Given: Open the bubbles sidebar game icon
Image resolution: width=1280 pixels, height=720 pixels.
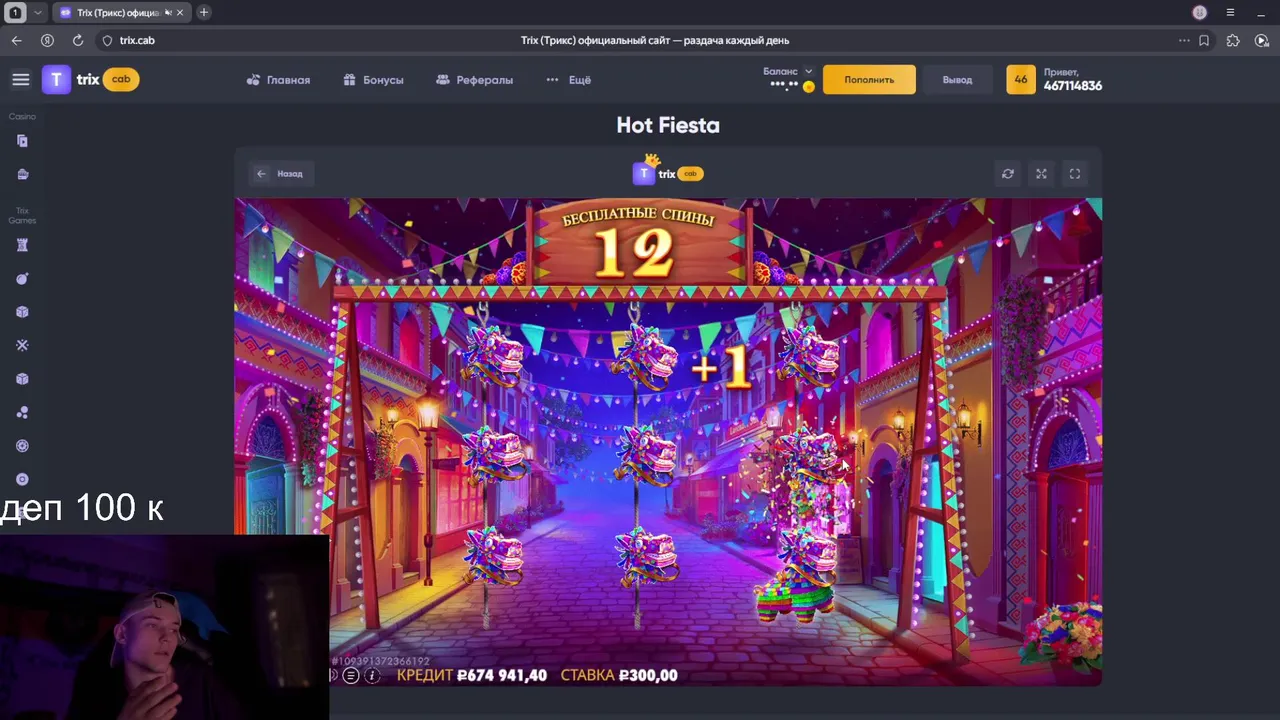Looking at the screenshot, I should click(x=22, y=412).
